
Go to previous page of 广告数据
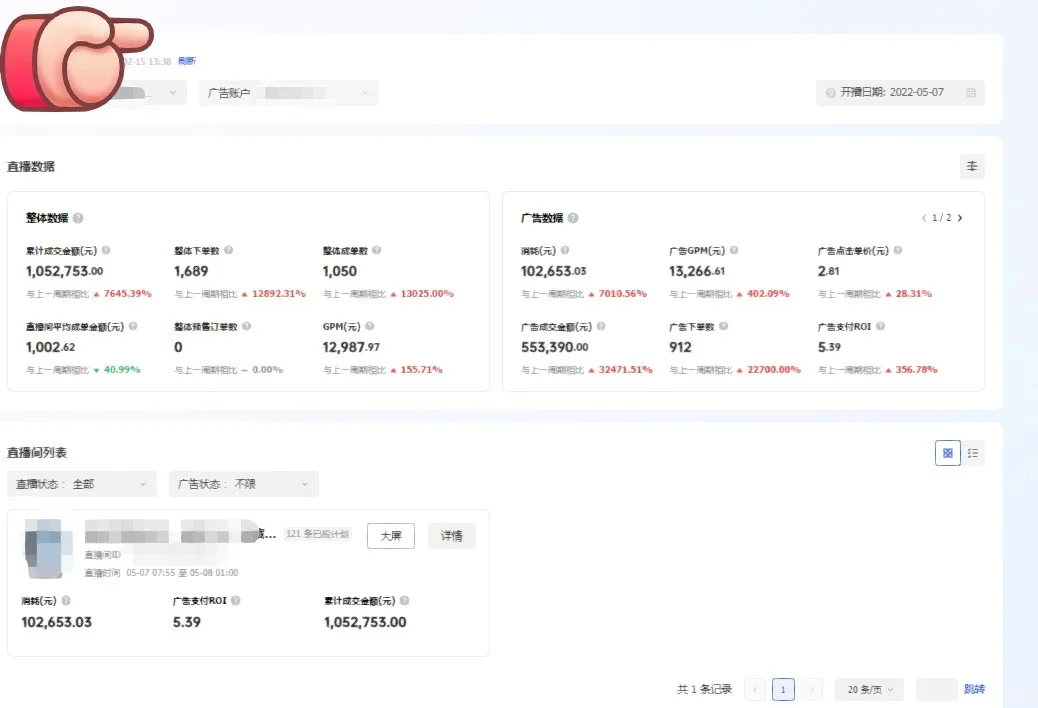click(x=924, y=218)
